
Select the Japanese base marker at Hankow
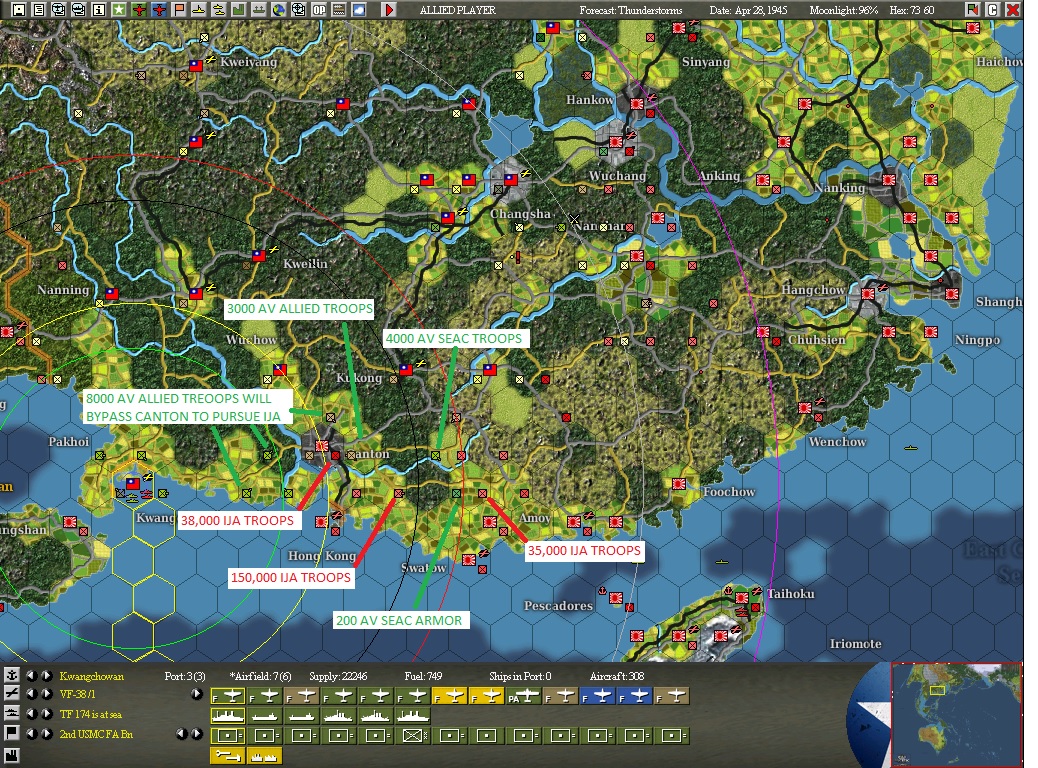(x=637, y=103)
